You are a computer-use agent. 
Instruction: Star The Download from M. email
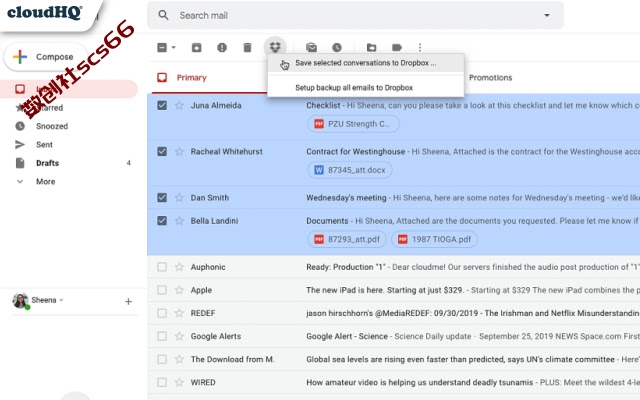pos(179,359)
